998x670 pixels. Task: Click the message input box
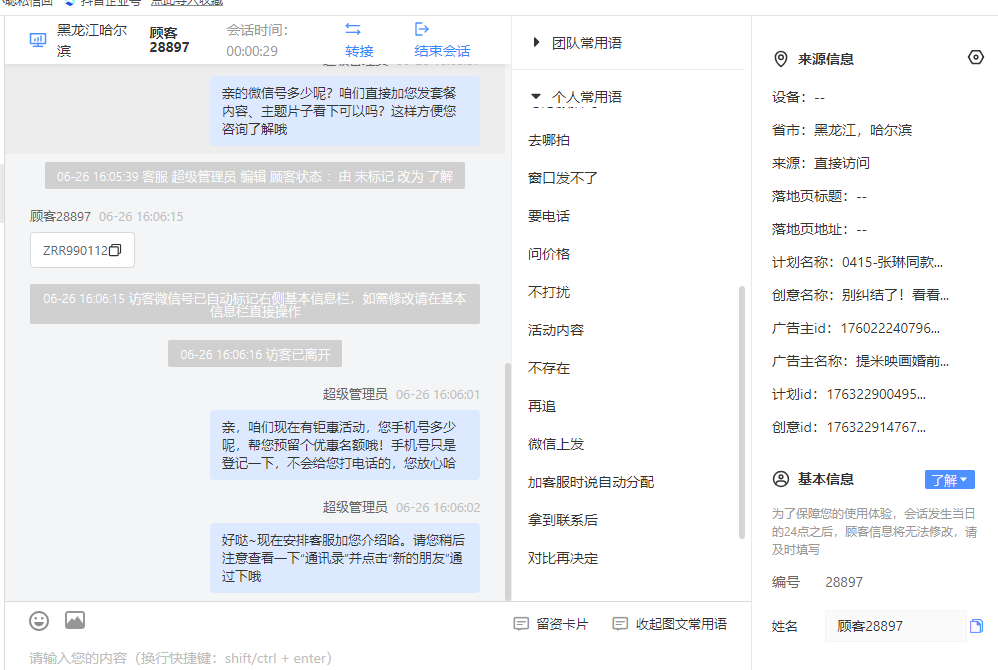(378, 658)
